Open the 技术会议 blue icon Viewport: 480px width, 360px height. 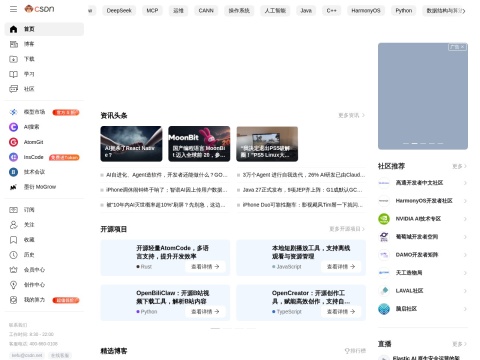click(13, 172)
